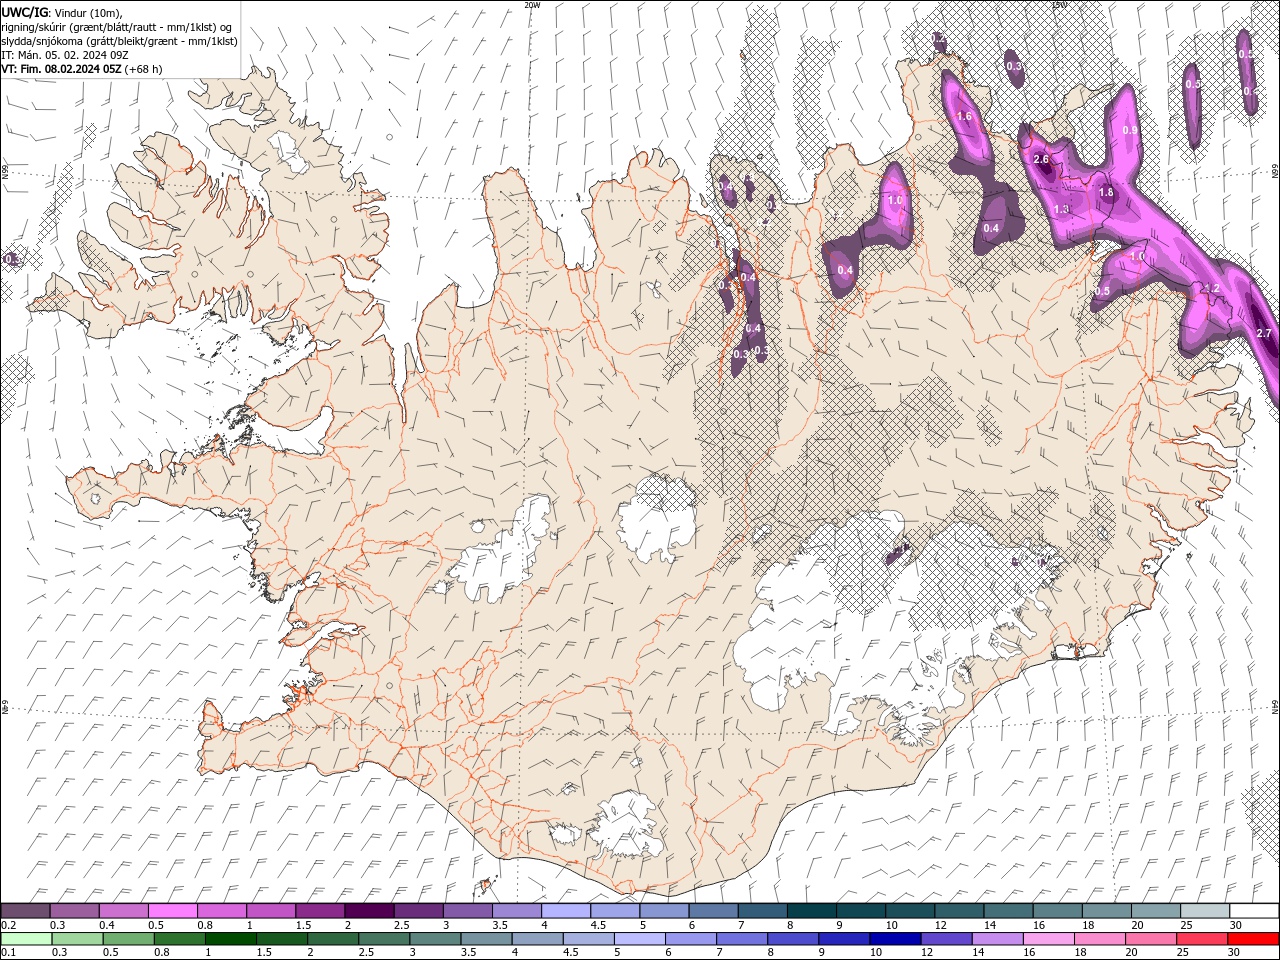The height and width of the screenshot is (960, 1280).
Task: Click the red swatch ending the lower legend row
Action: [x=1253, y=939]
